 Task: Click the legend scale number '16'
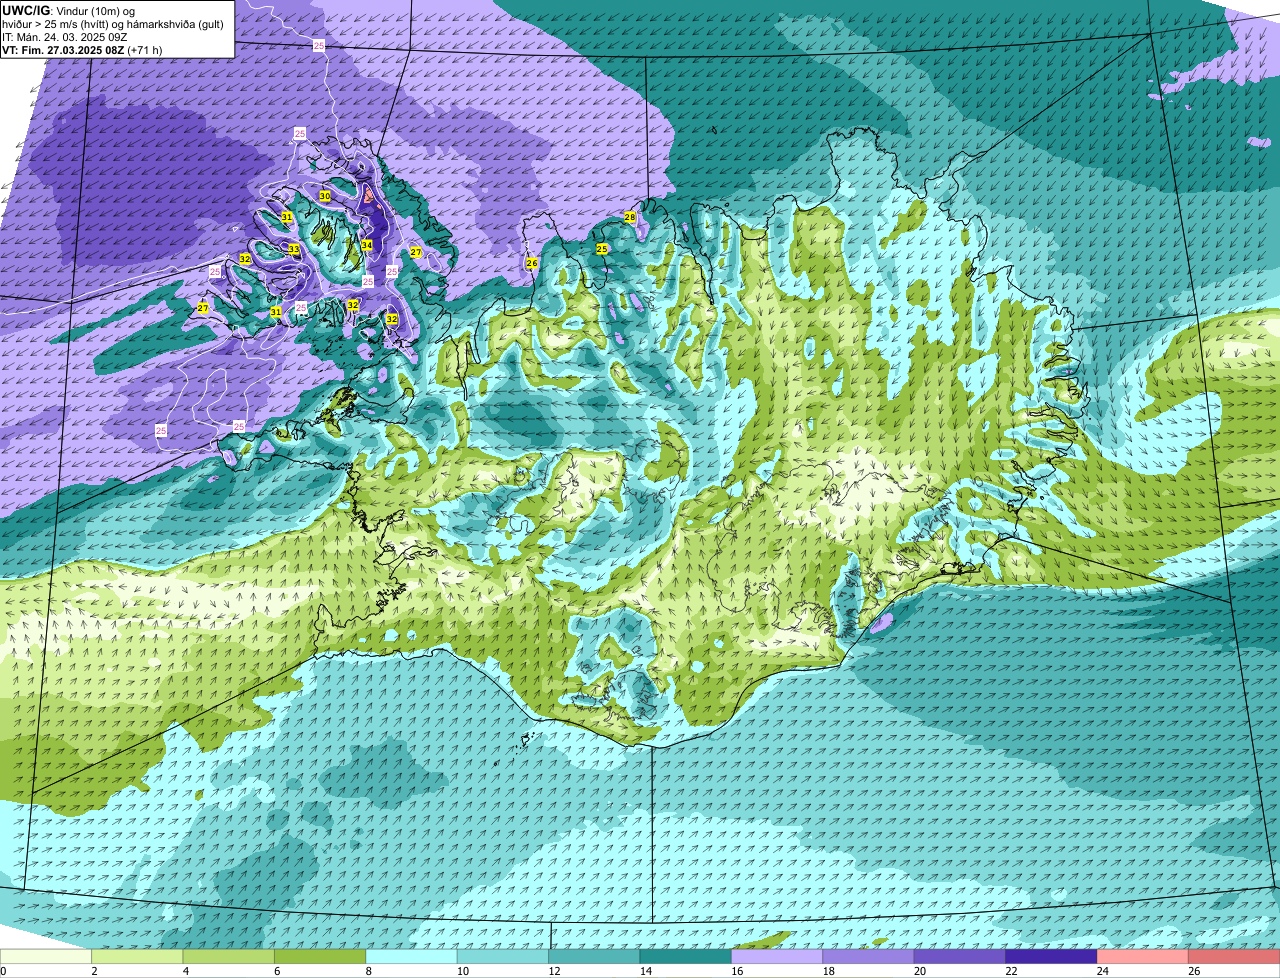coord(735,971)
